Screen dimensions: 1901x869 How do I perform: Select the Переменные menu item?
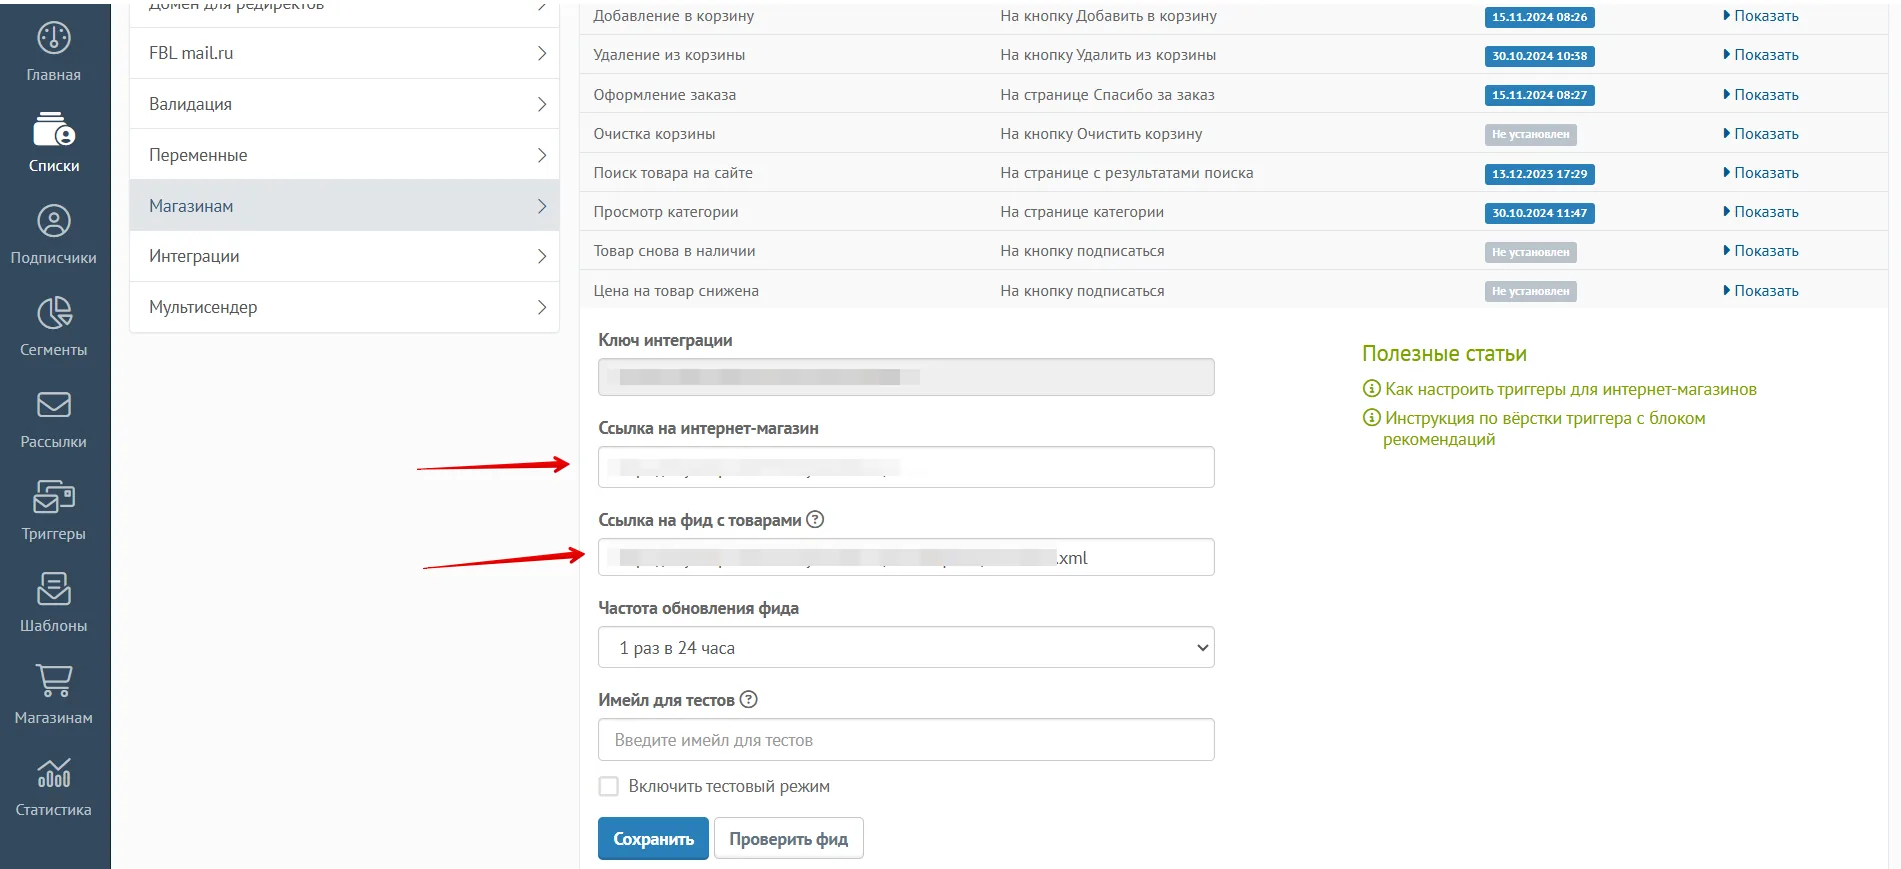pos(344,155)
